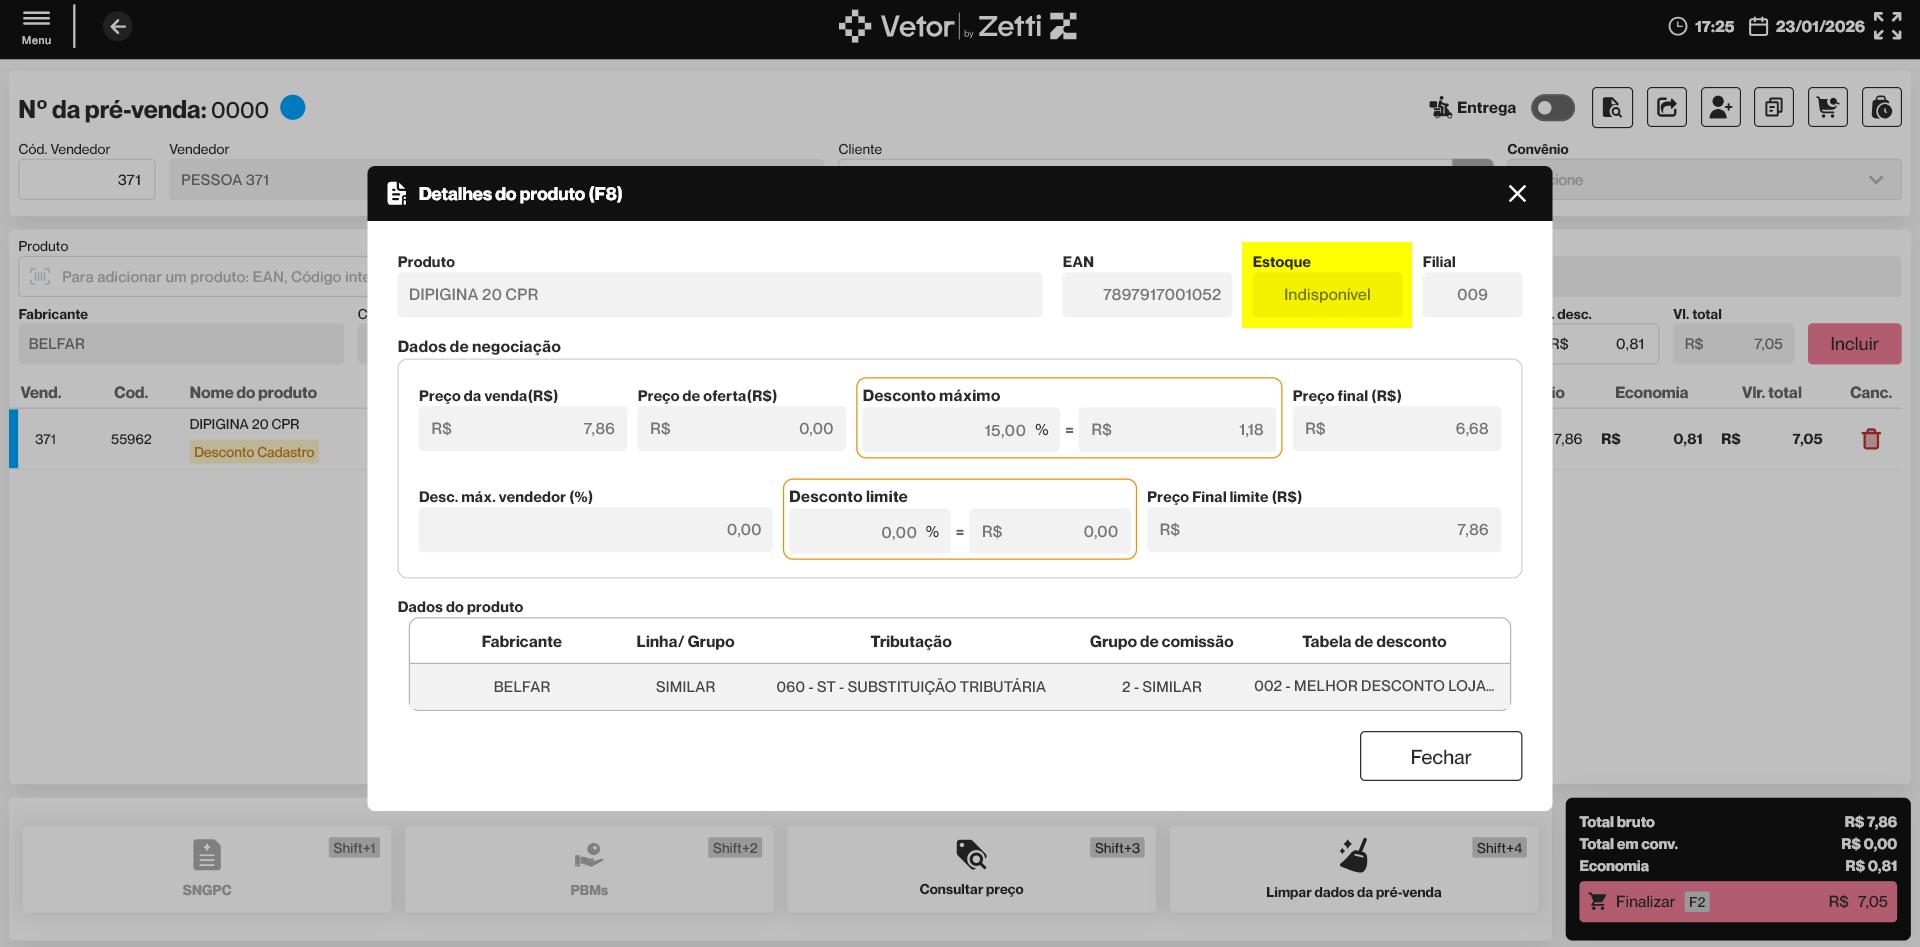
Task: Click the Finalizar F2 button
Action: [1738, 902]
